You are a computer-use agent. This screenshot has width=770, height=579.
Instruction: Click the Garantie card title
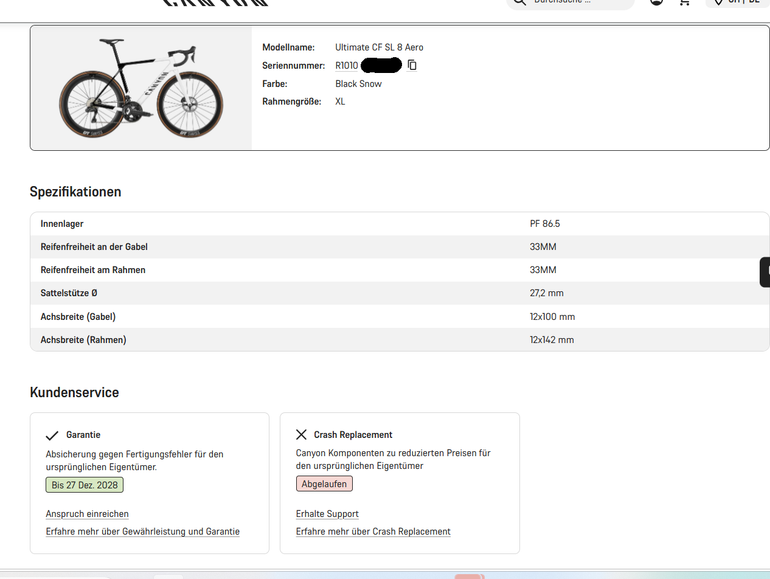(83, 435)
